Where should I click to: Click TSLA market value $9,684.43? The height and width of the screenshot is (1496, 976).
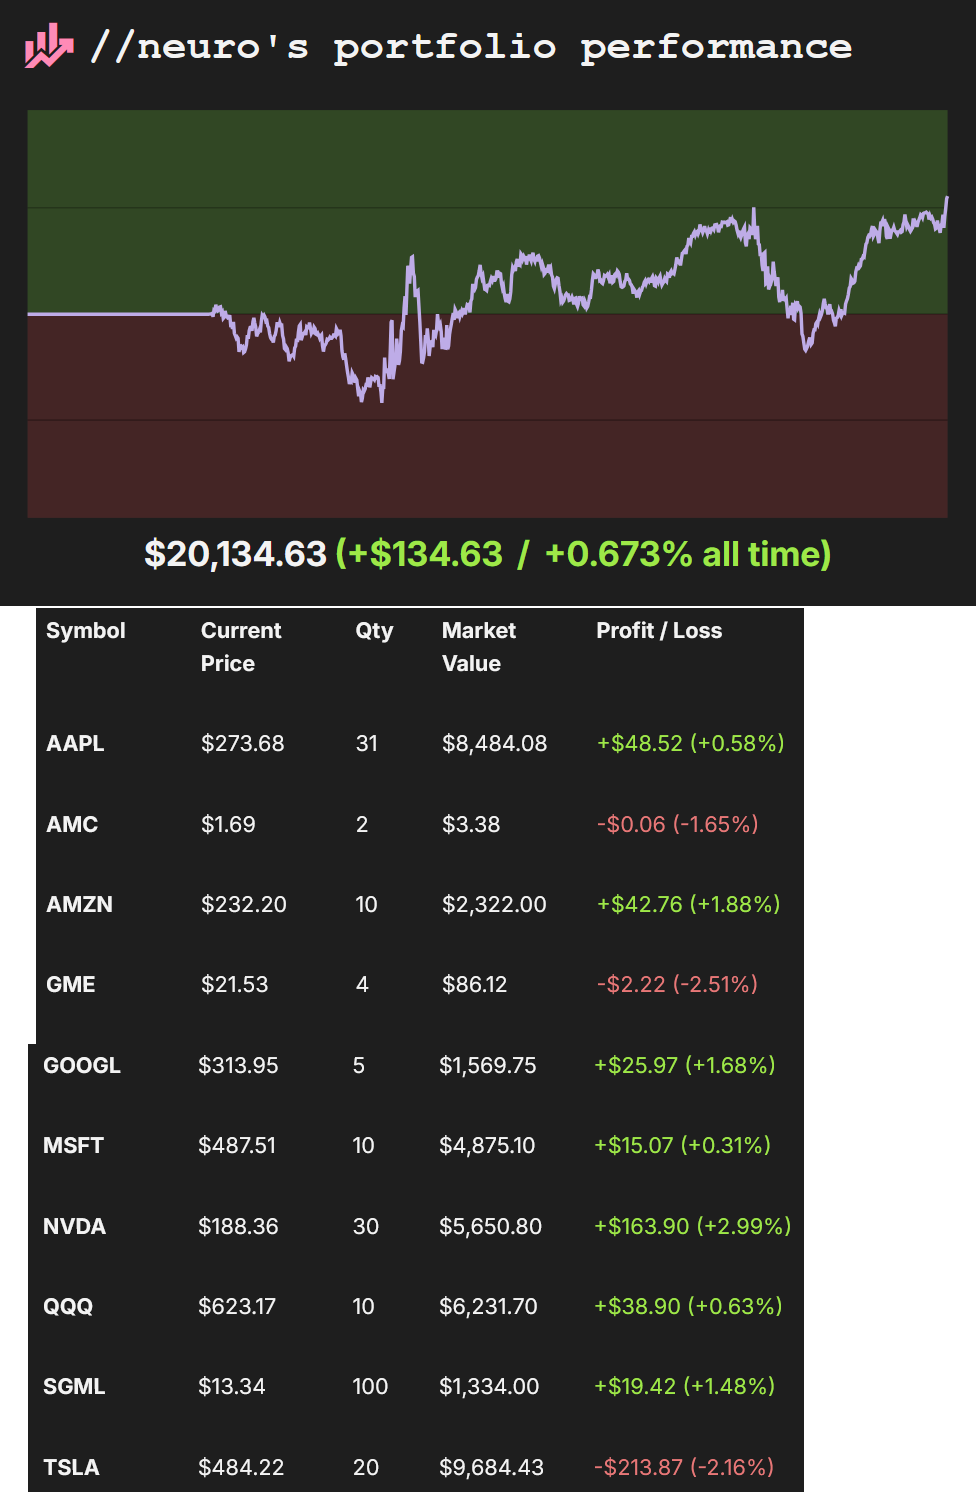[491, 1468]
